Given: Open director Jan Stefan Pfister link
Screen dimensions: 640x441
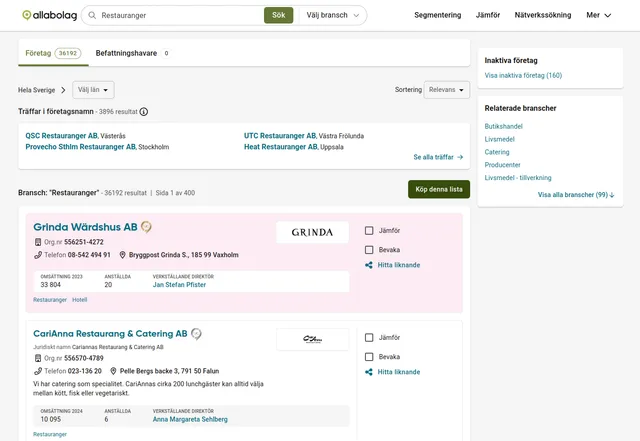Looking at the screenshot, I should point(179,285).
